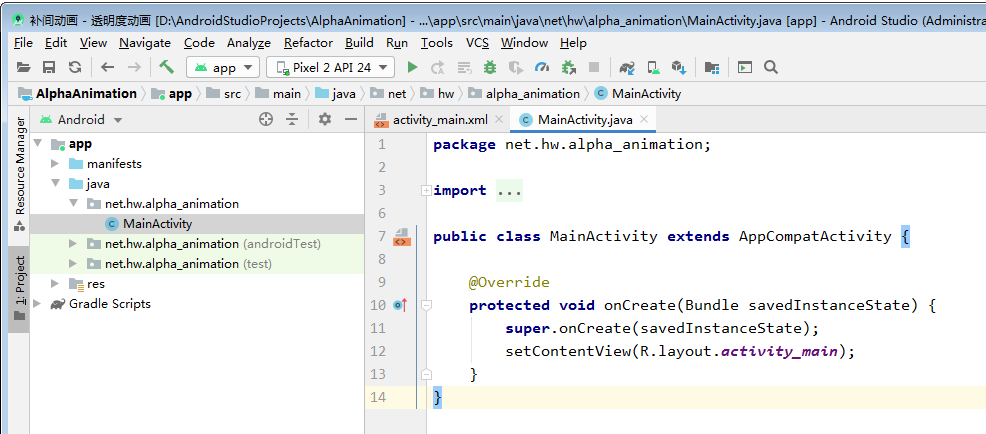This screenshot has width=986, height=434.
Task: Expand net.hw.alpha_animation (test) arrow
Action: click(x=74, y=264)
